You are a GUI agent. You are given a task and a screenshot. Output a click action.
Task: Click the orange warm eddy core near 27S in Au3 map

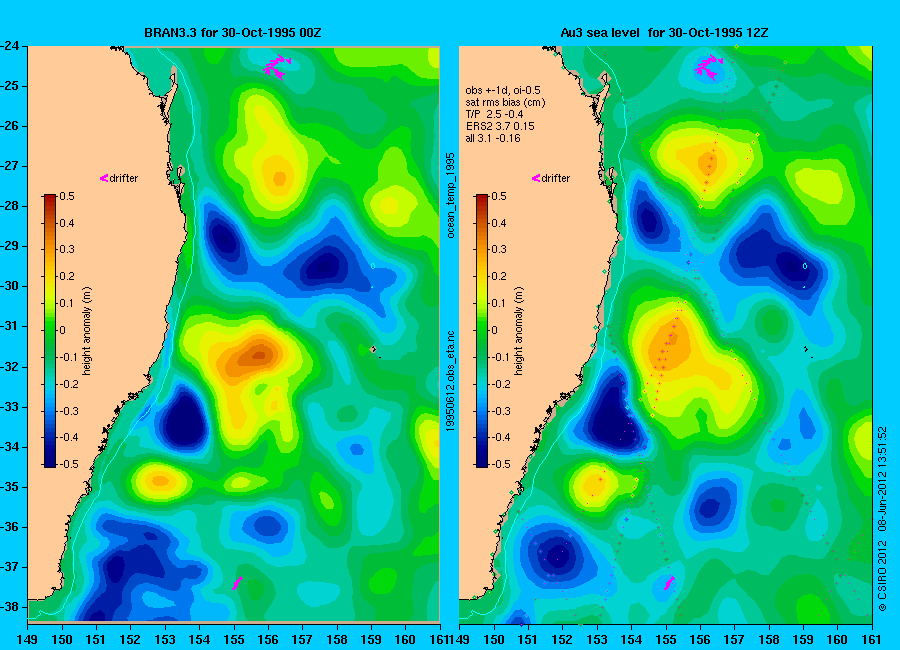(708, 163)
